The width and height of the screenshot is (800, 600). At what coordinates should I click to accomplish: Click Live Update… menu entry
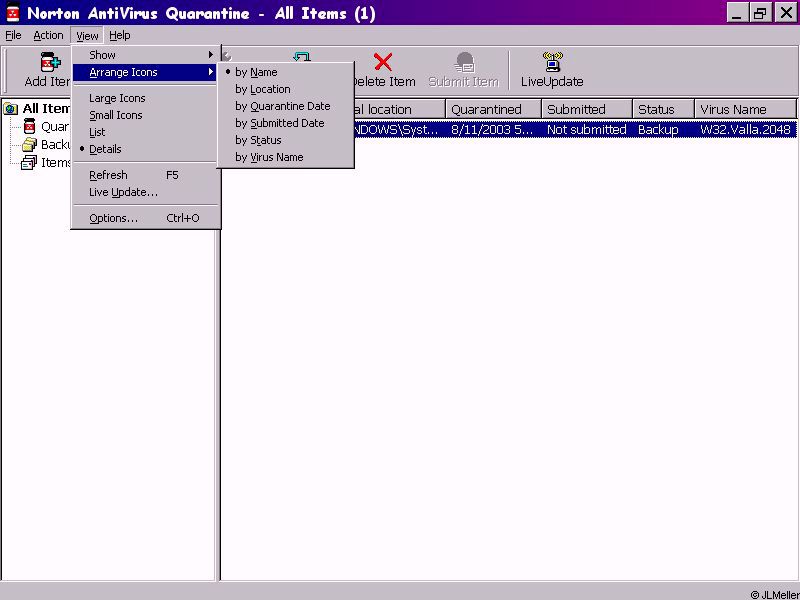[123, 192]
